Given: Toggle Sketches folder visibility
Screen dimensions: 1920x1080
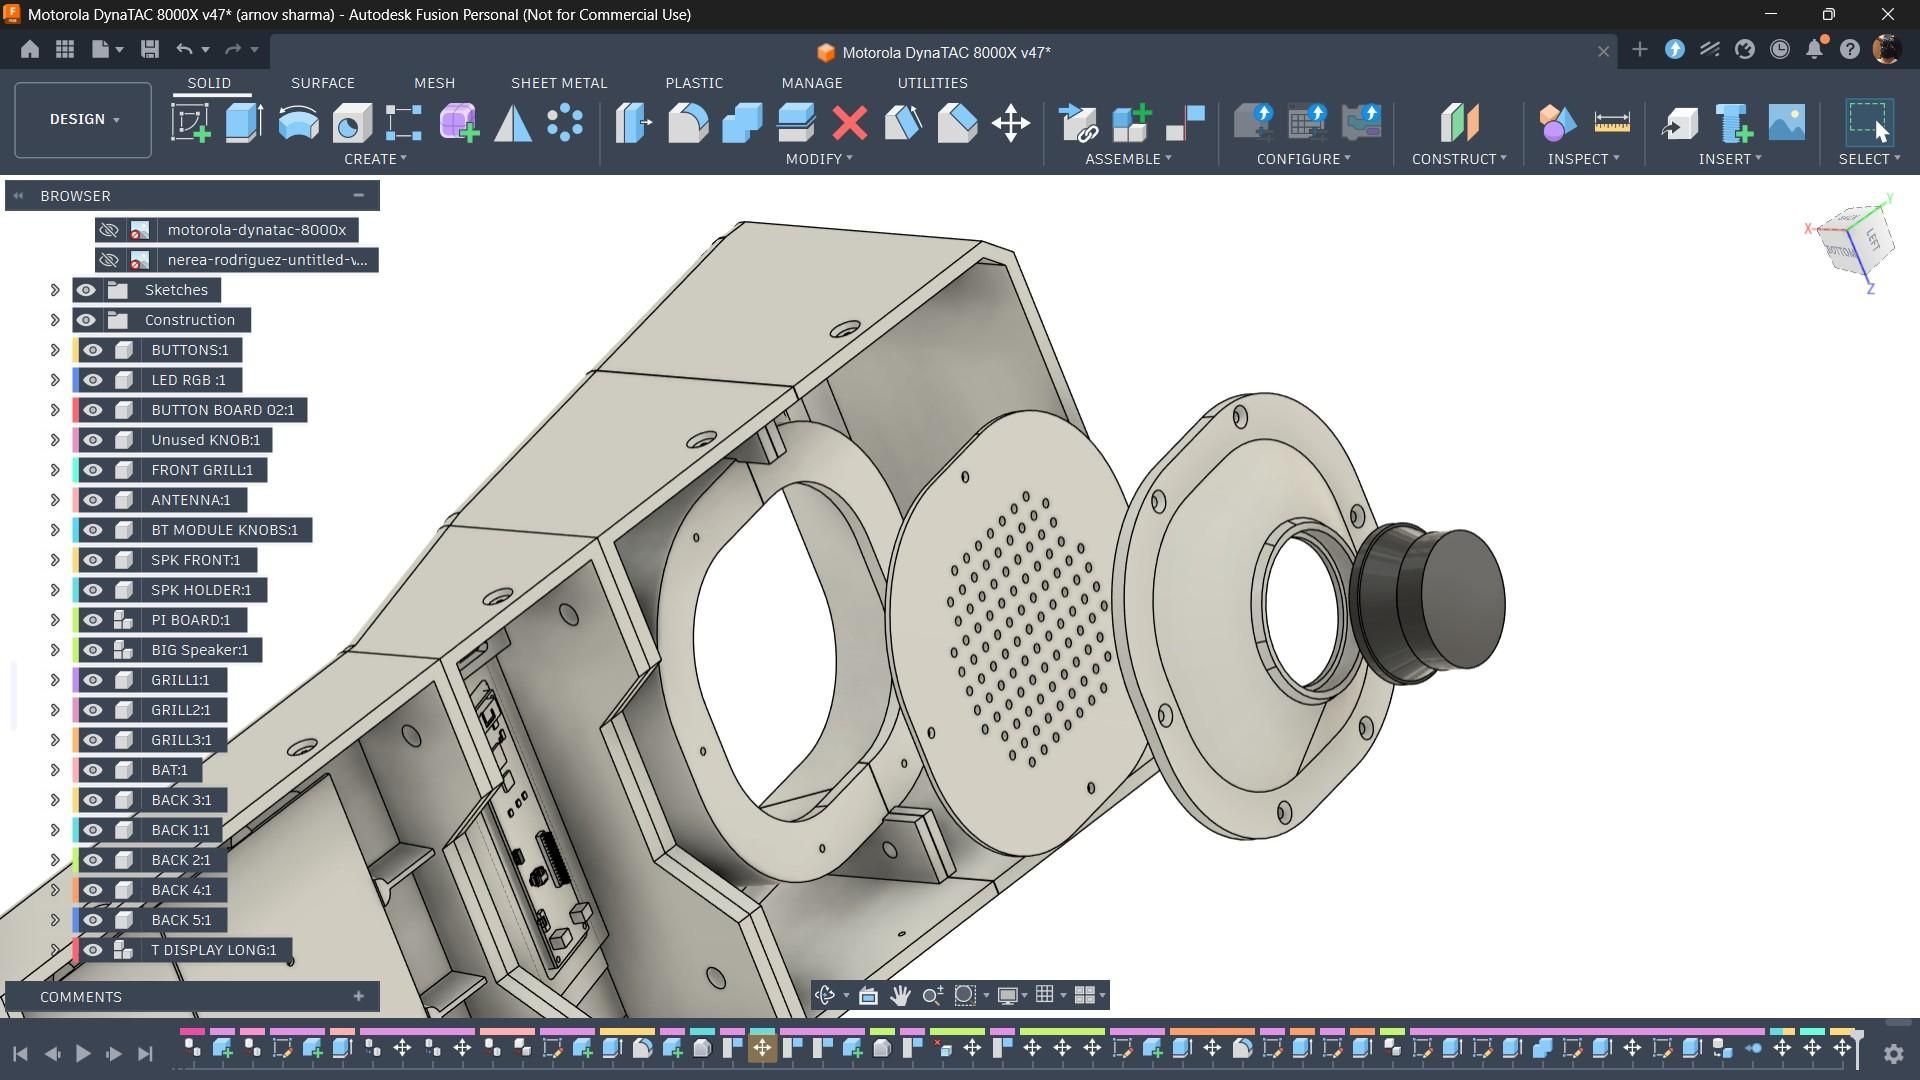Looking at the screenshot, I should tap(86, 290).
